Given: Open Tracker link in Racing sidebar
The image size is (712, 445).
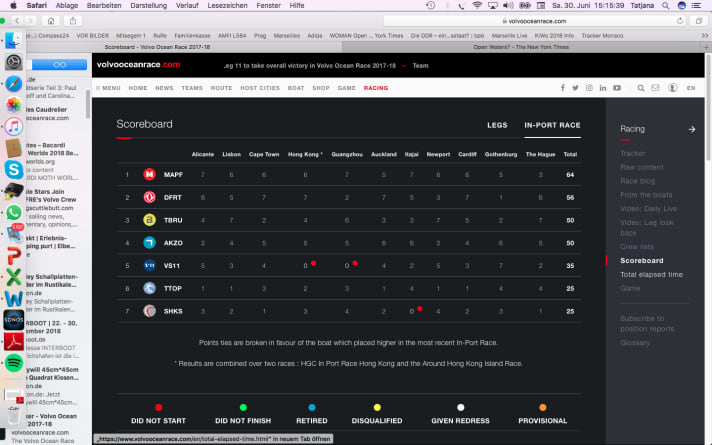Looking at the screenshot, I should point(633,153).
